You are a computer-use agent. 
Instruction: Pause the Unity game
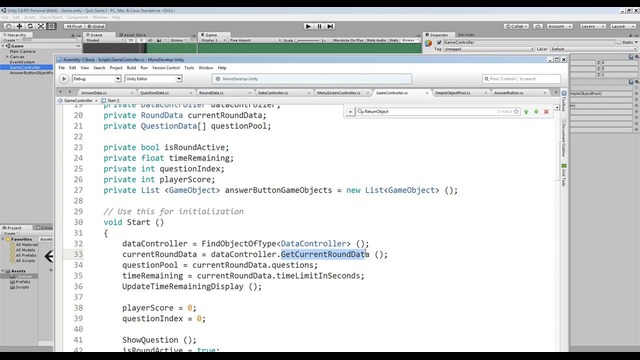coord(319,26)
